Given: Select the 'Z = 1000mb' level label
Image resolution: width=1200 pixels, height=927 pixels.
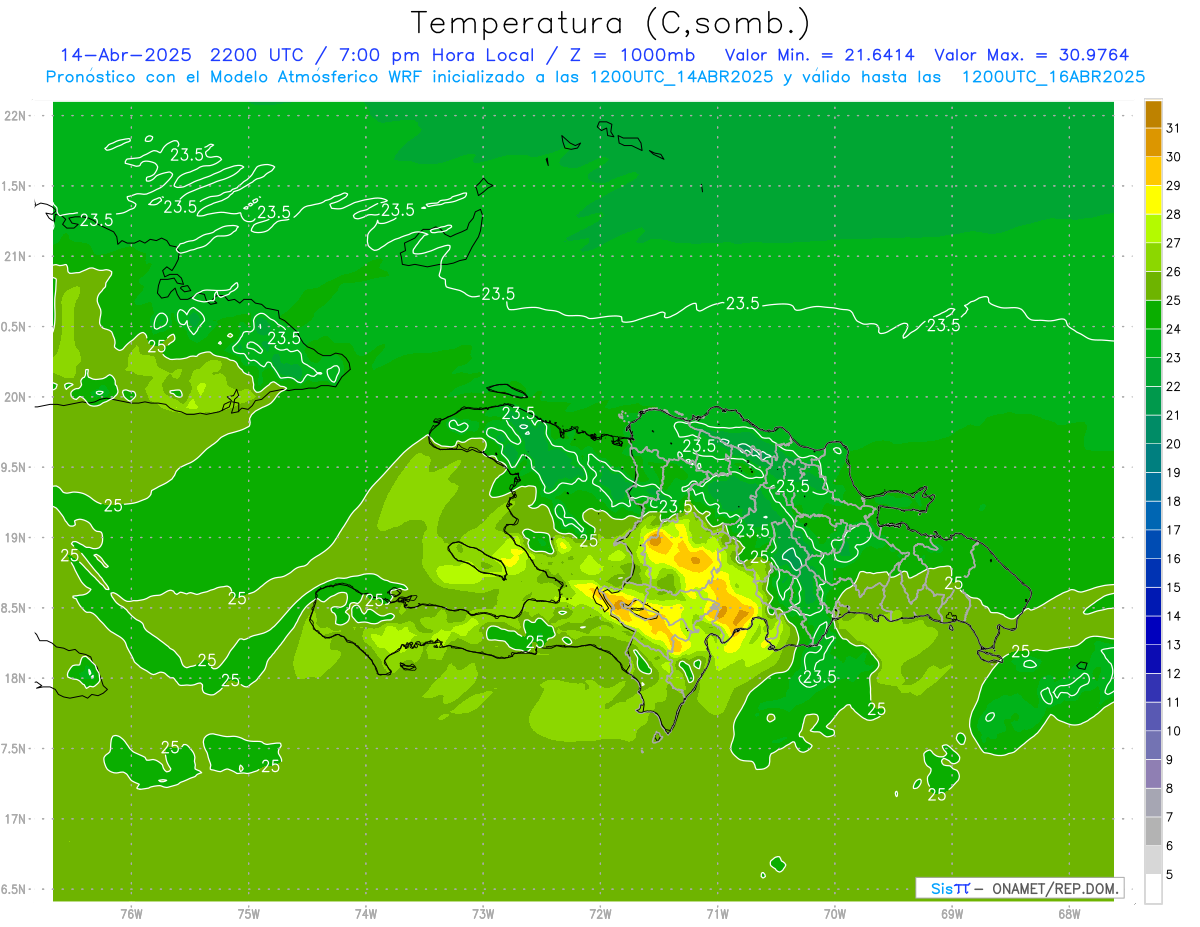Looking at the screenshot, I should 631,55.
